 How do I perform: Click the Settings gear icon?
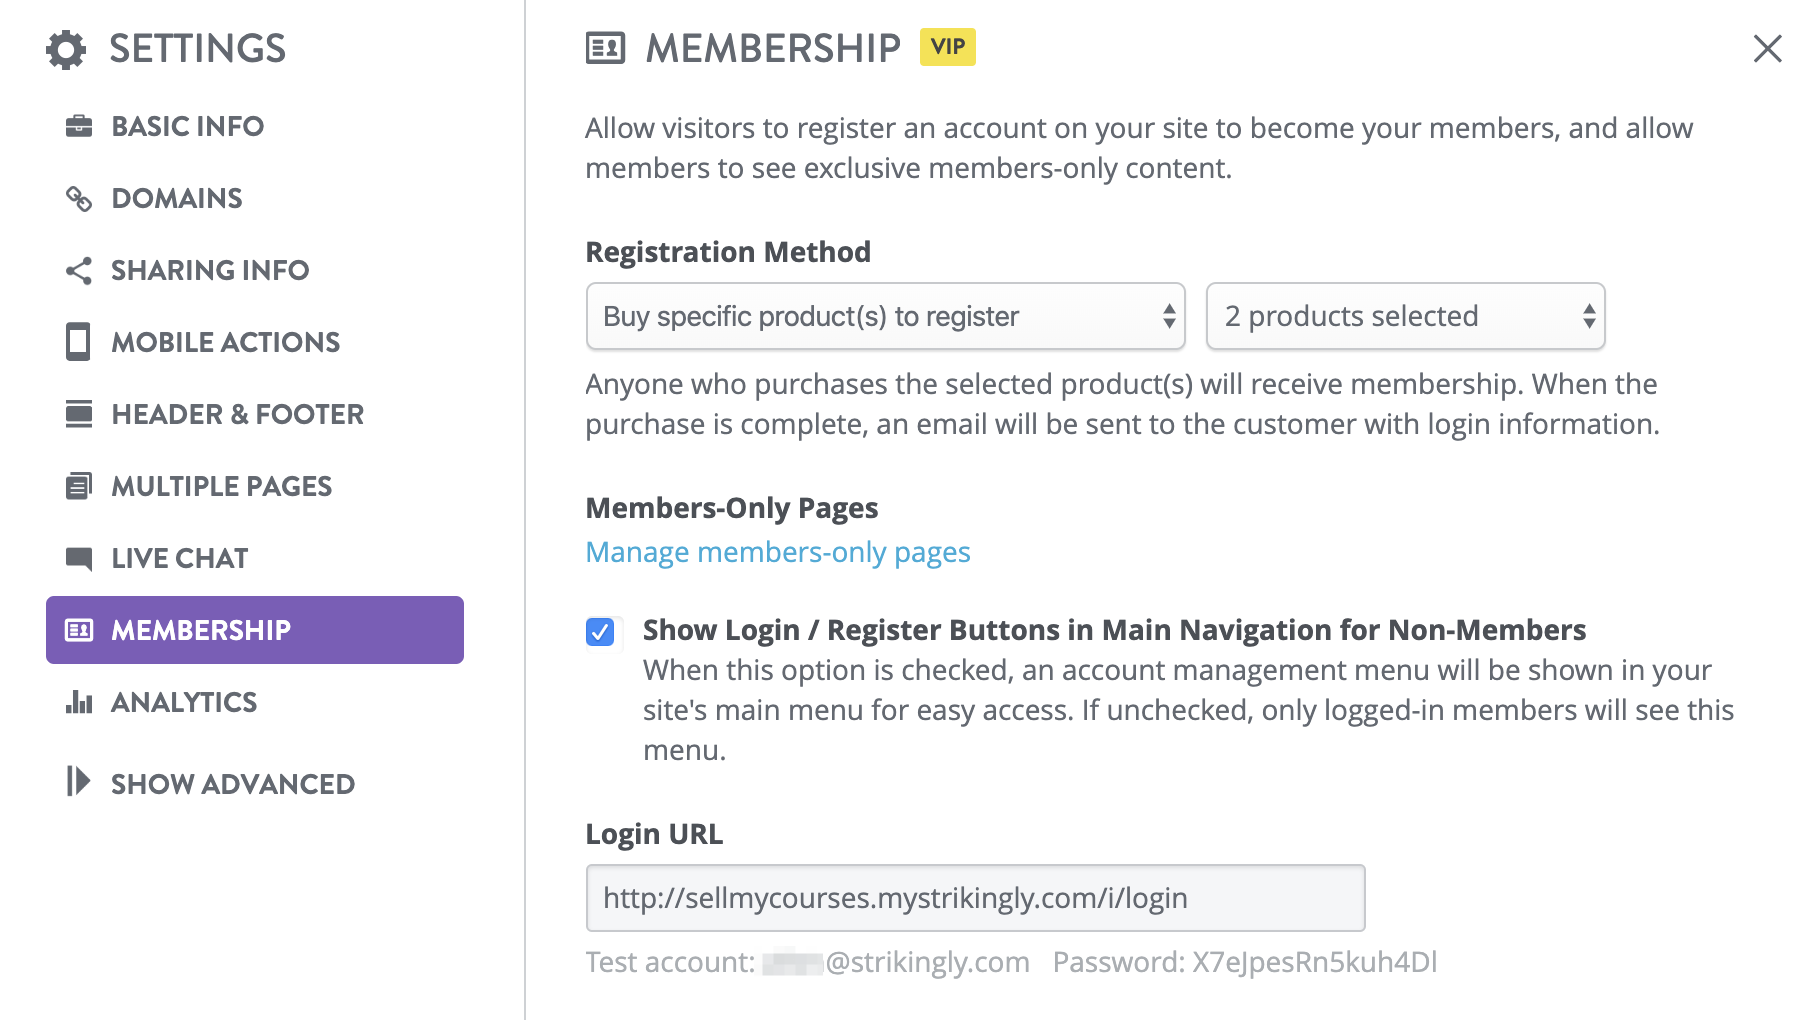(66, 49)
